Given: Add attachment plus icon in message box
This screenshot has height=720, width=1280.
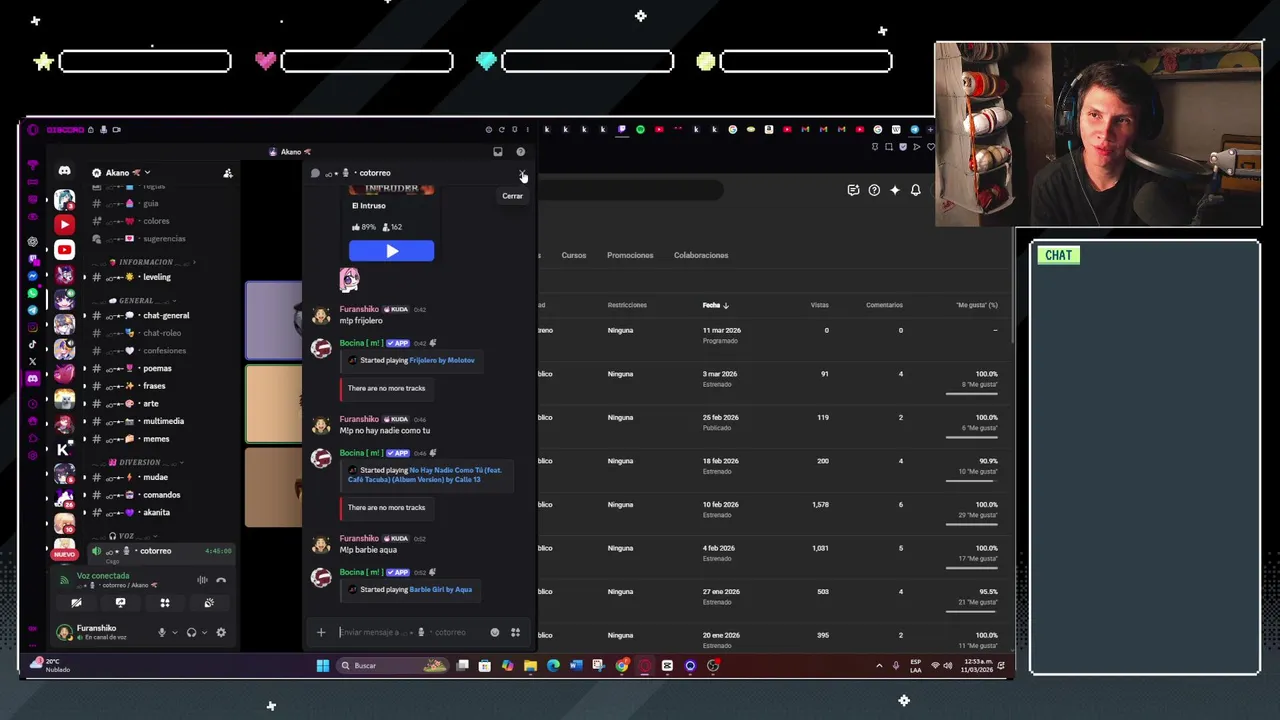Looking at the screenshot, I should [321, 632].
